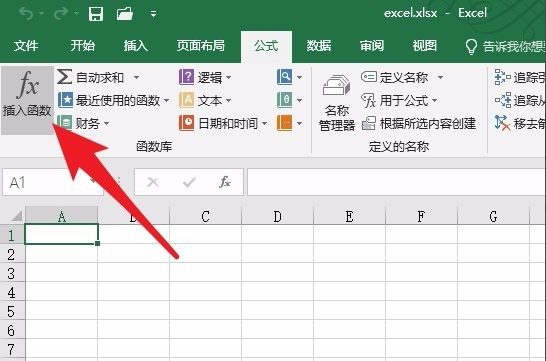Click the Undo arrow in title bar
Viewport: 546px width, 361px height.
coord(26,14)
